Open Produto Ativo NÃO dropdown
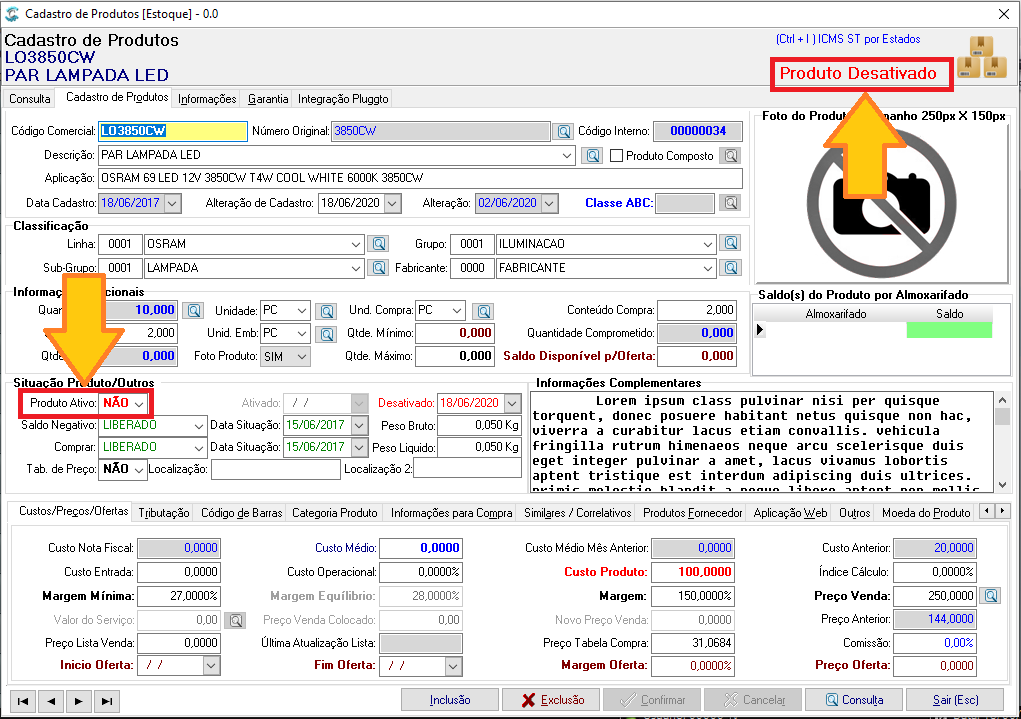 coord(139,404)
